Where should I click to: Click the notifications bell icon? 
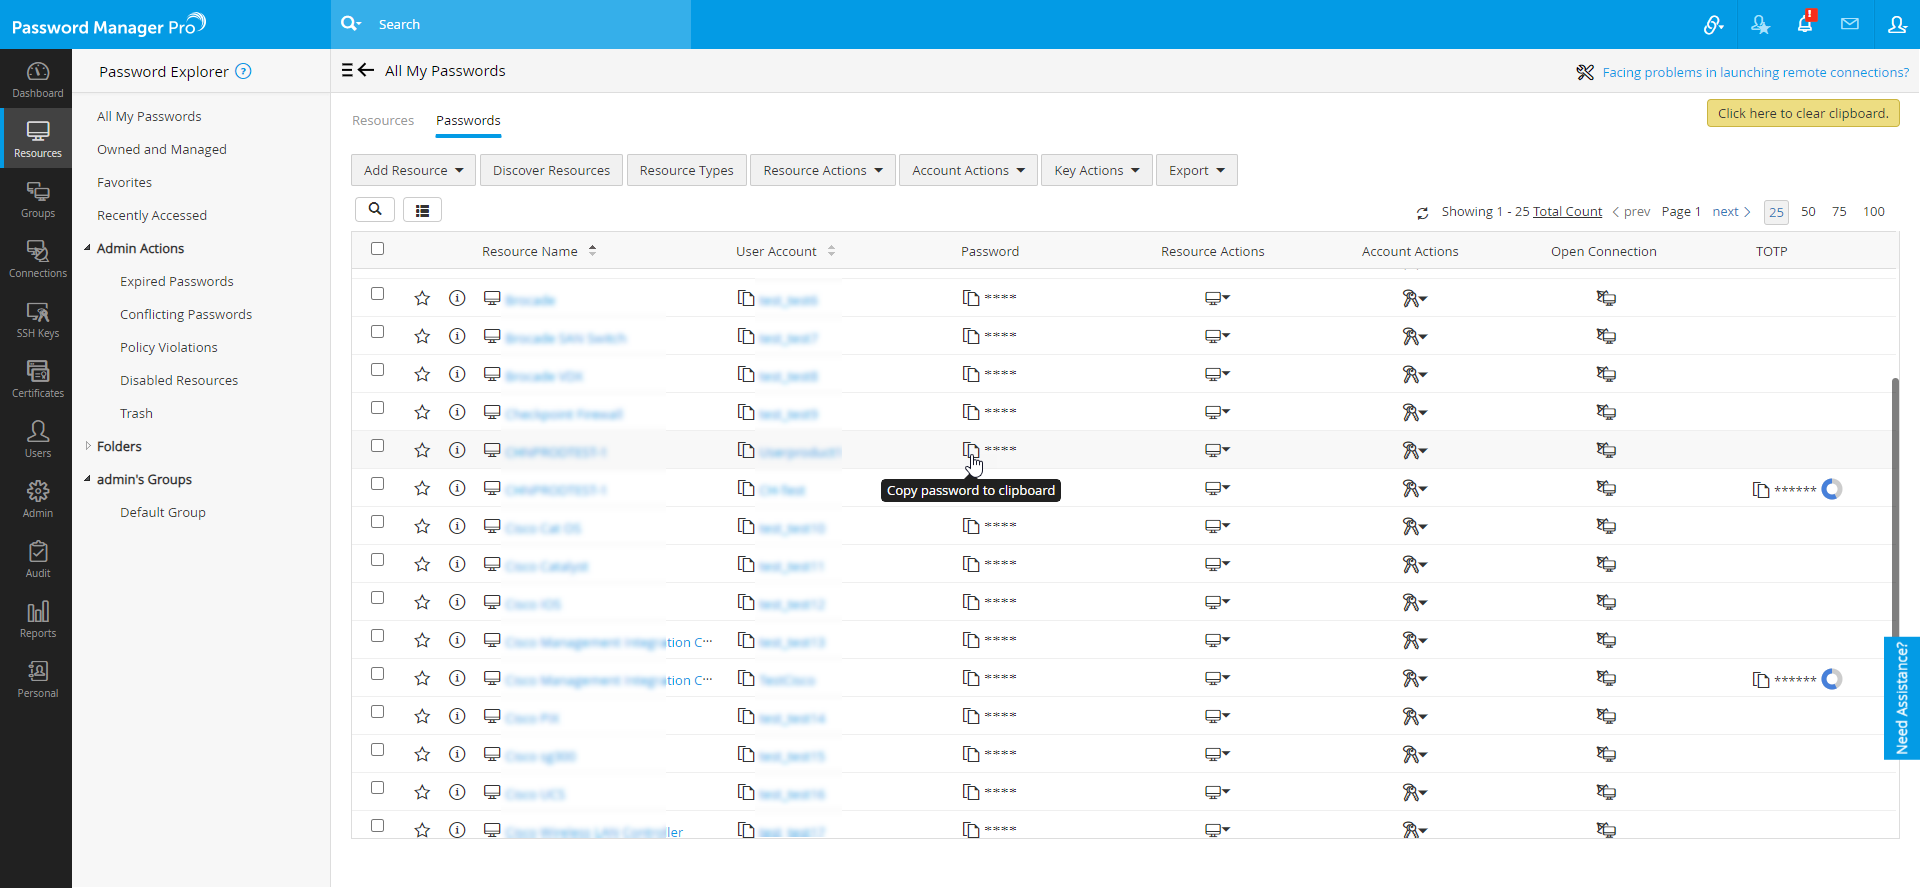point(1805,24)
